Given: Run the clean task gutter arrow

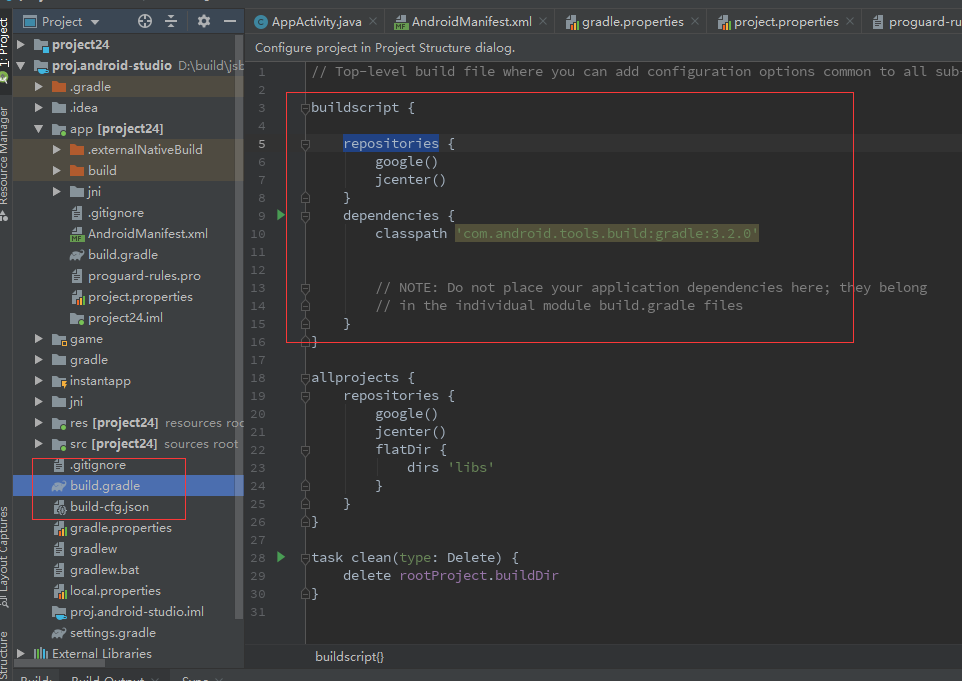Looking at the screenshot, I should tap(281, 557).
